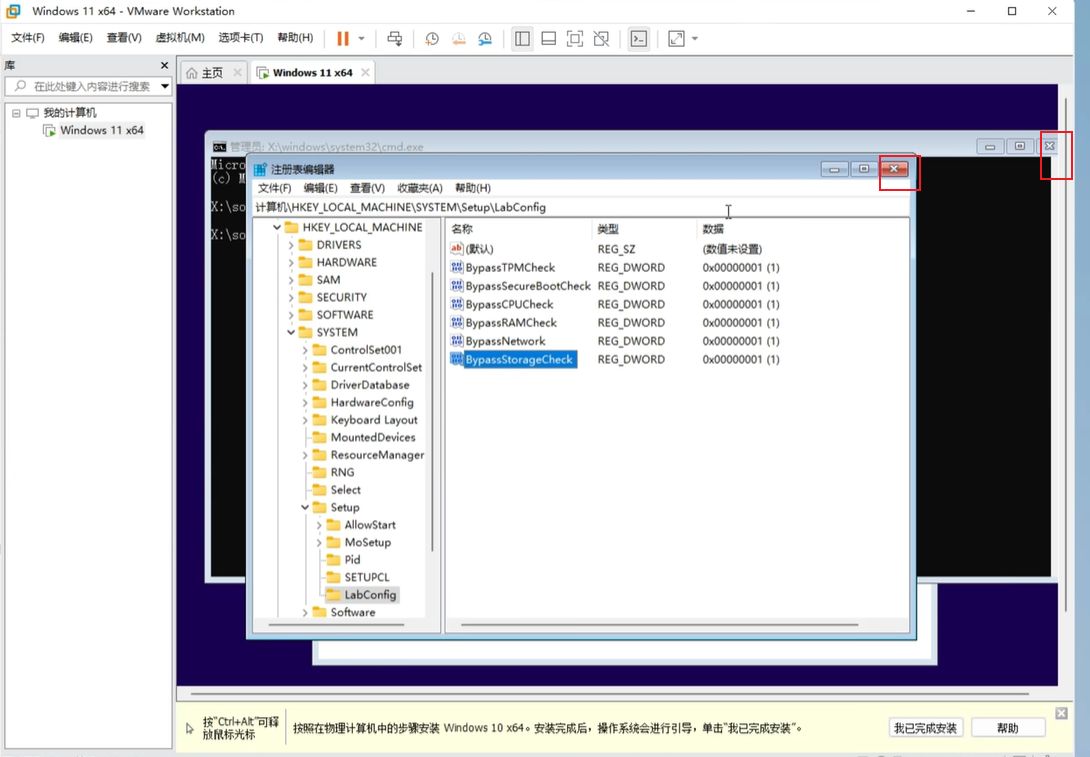This screenshot has width=1090, height=757.
Task: Select the LabConfig key in the tree
Action: (370, 595)
